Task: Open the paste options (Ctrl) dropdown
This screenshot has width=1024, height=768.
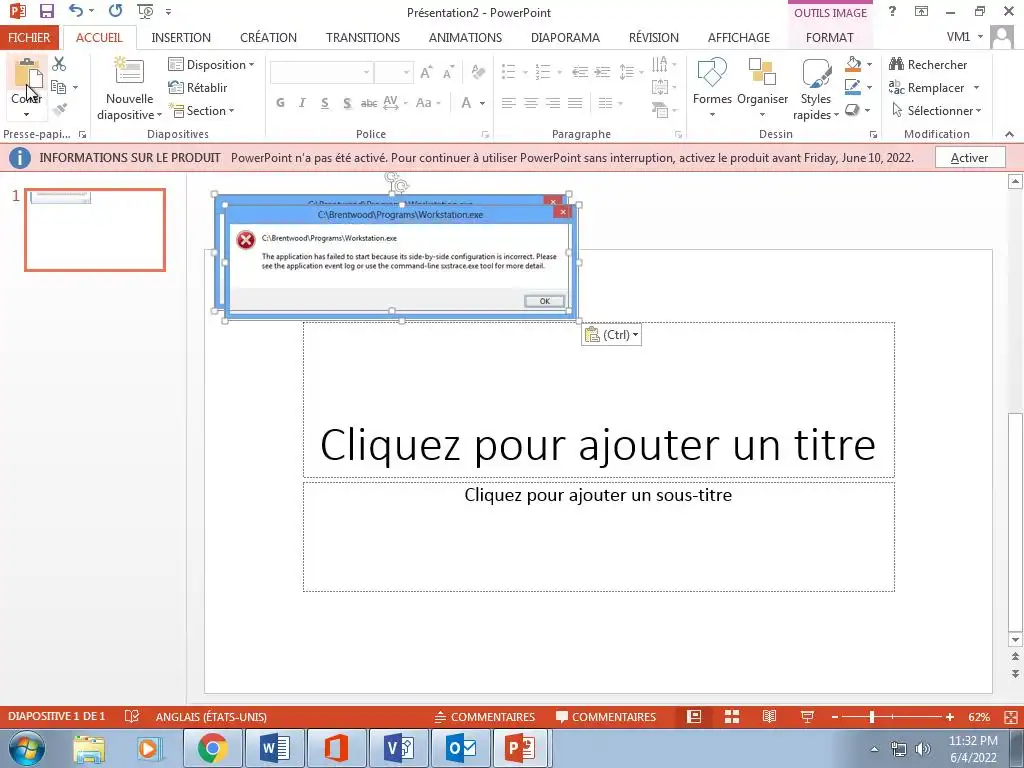Action: [x=612, y=334]
